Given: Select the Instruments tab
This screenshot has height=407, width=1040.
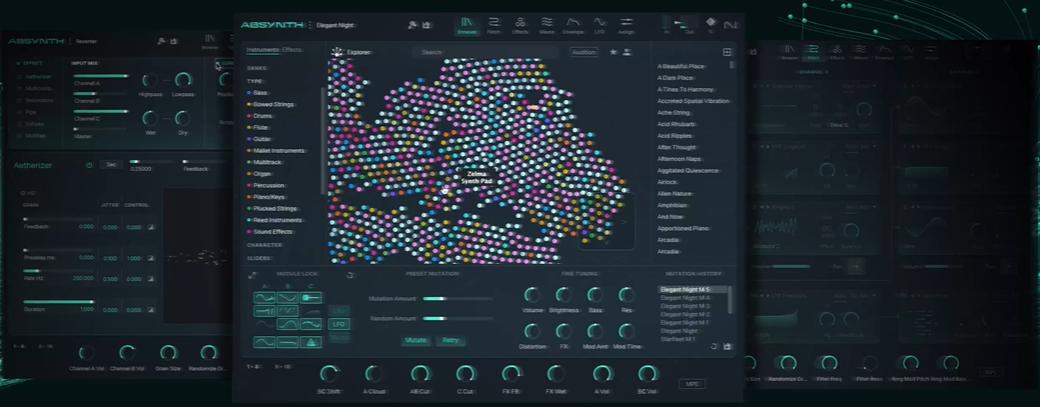Looking at the screenshot, I should click(262, 49).
